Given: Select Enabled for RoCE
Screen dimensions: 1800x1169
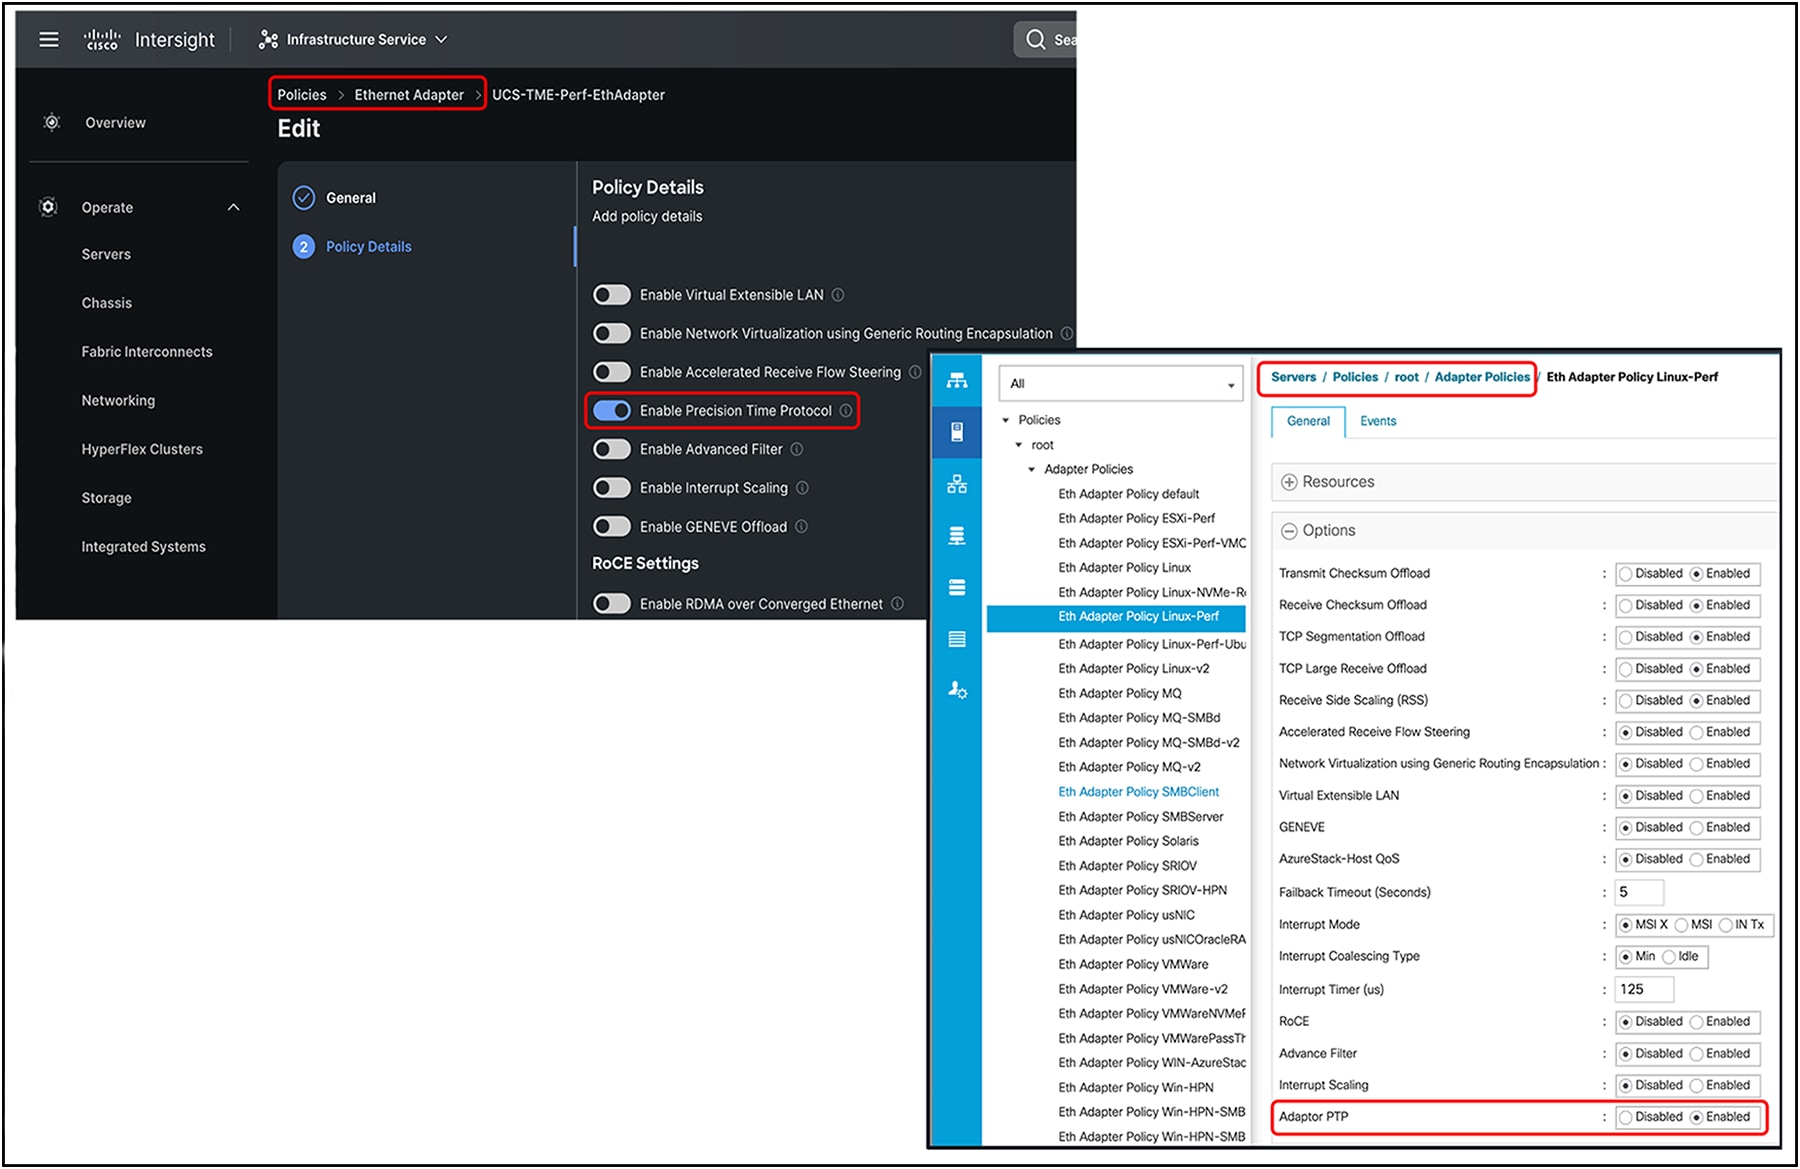Looking at the screenshot, I should pos(1696,1022).
